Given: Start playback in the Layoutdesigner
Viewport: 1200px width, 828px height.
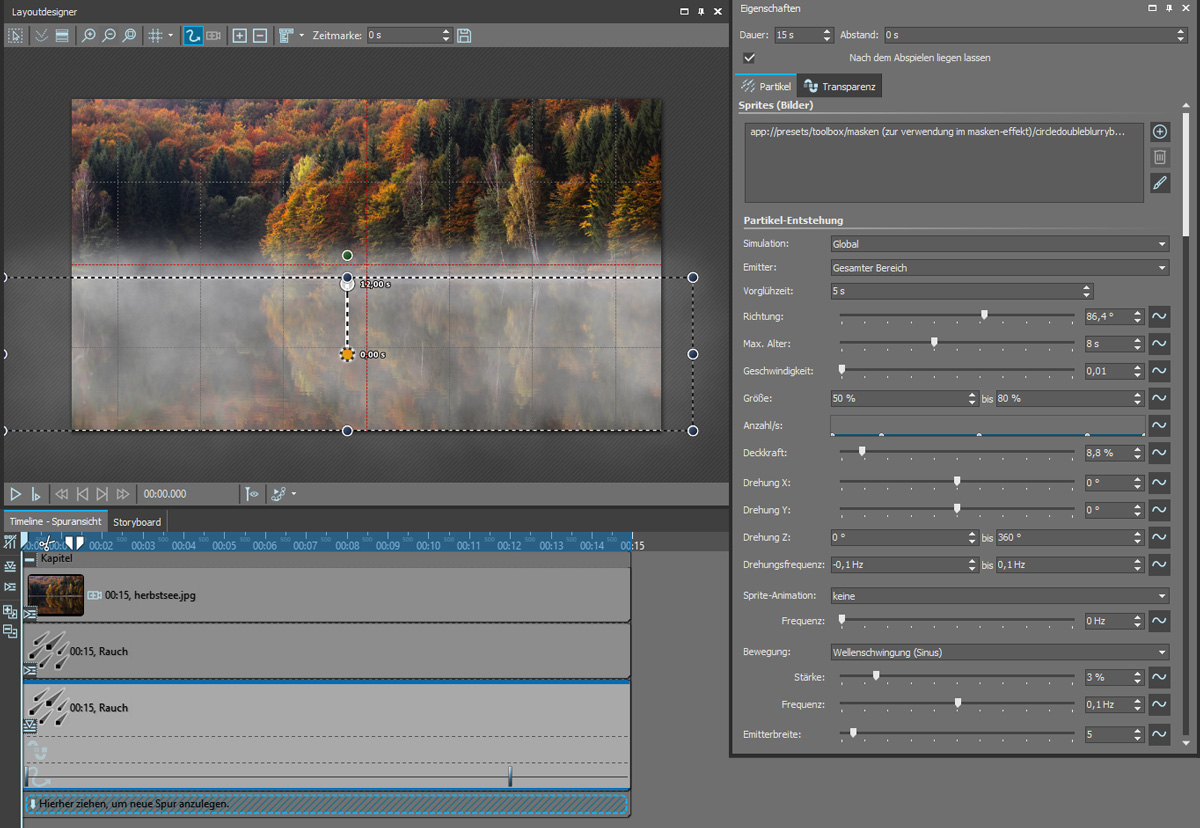Looking at the screenshot, I should (x=16, y=494).
